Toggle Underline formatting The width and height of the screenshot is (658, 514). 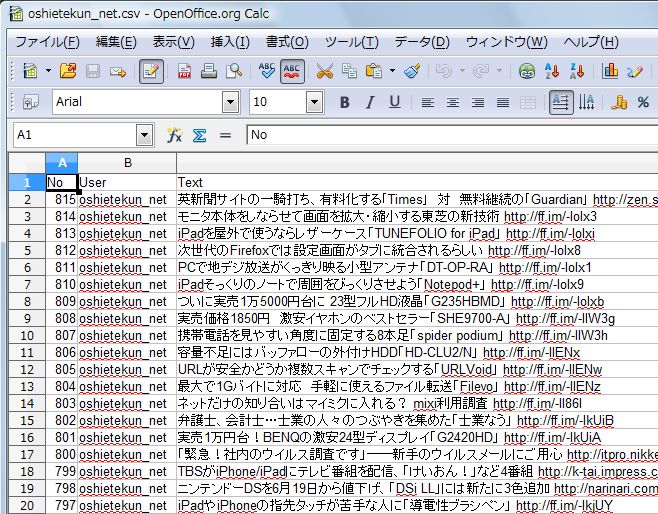click(394, 102)
